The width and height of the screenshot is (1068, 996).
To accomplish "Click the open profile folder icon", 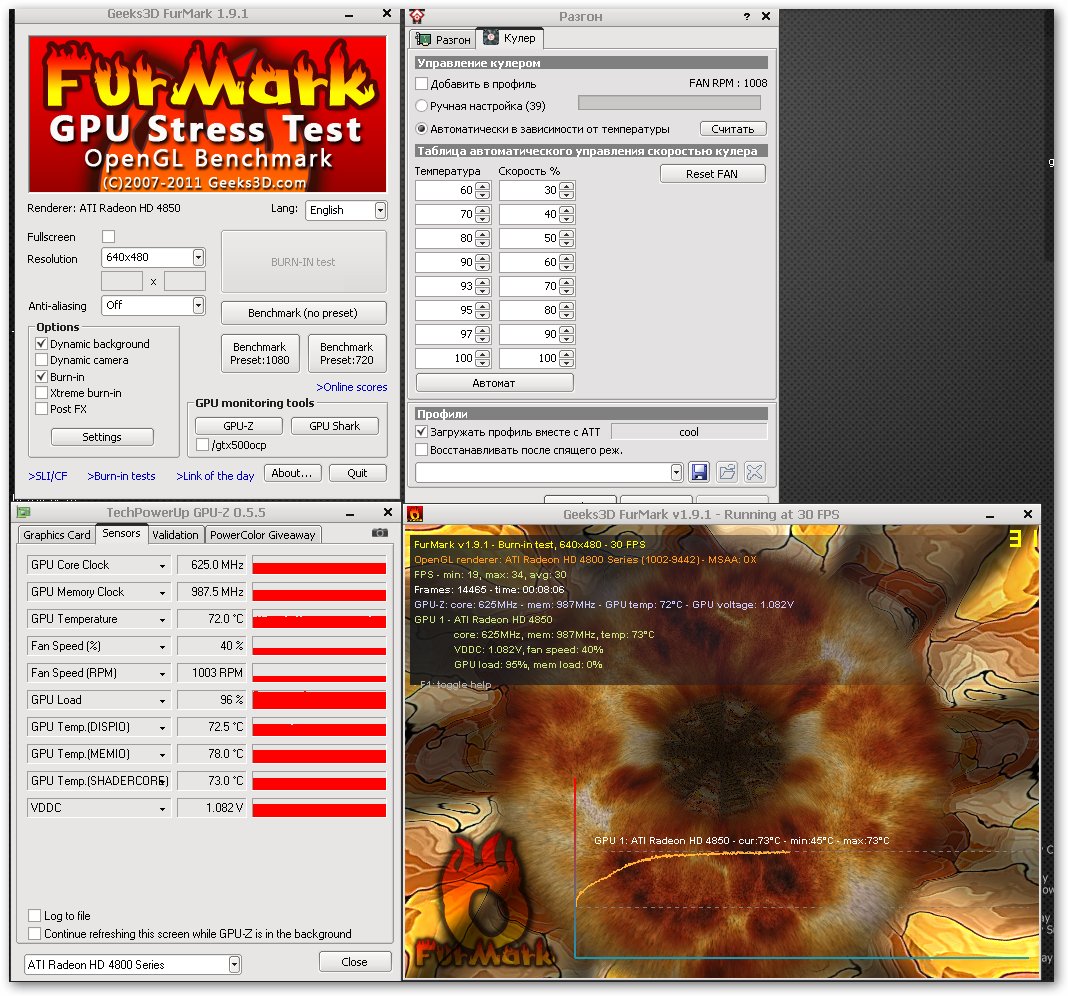I will coord(727,472).
